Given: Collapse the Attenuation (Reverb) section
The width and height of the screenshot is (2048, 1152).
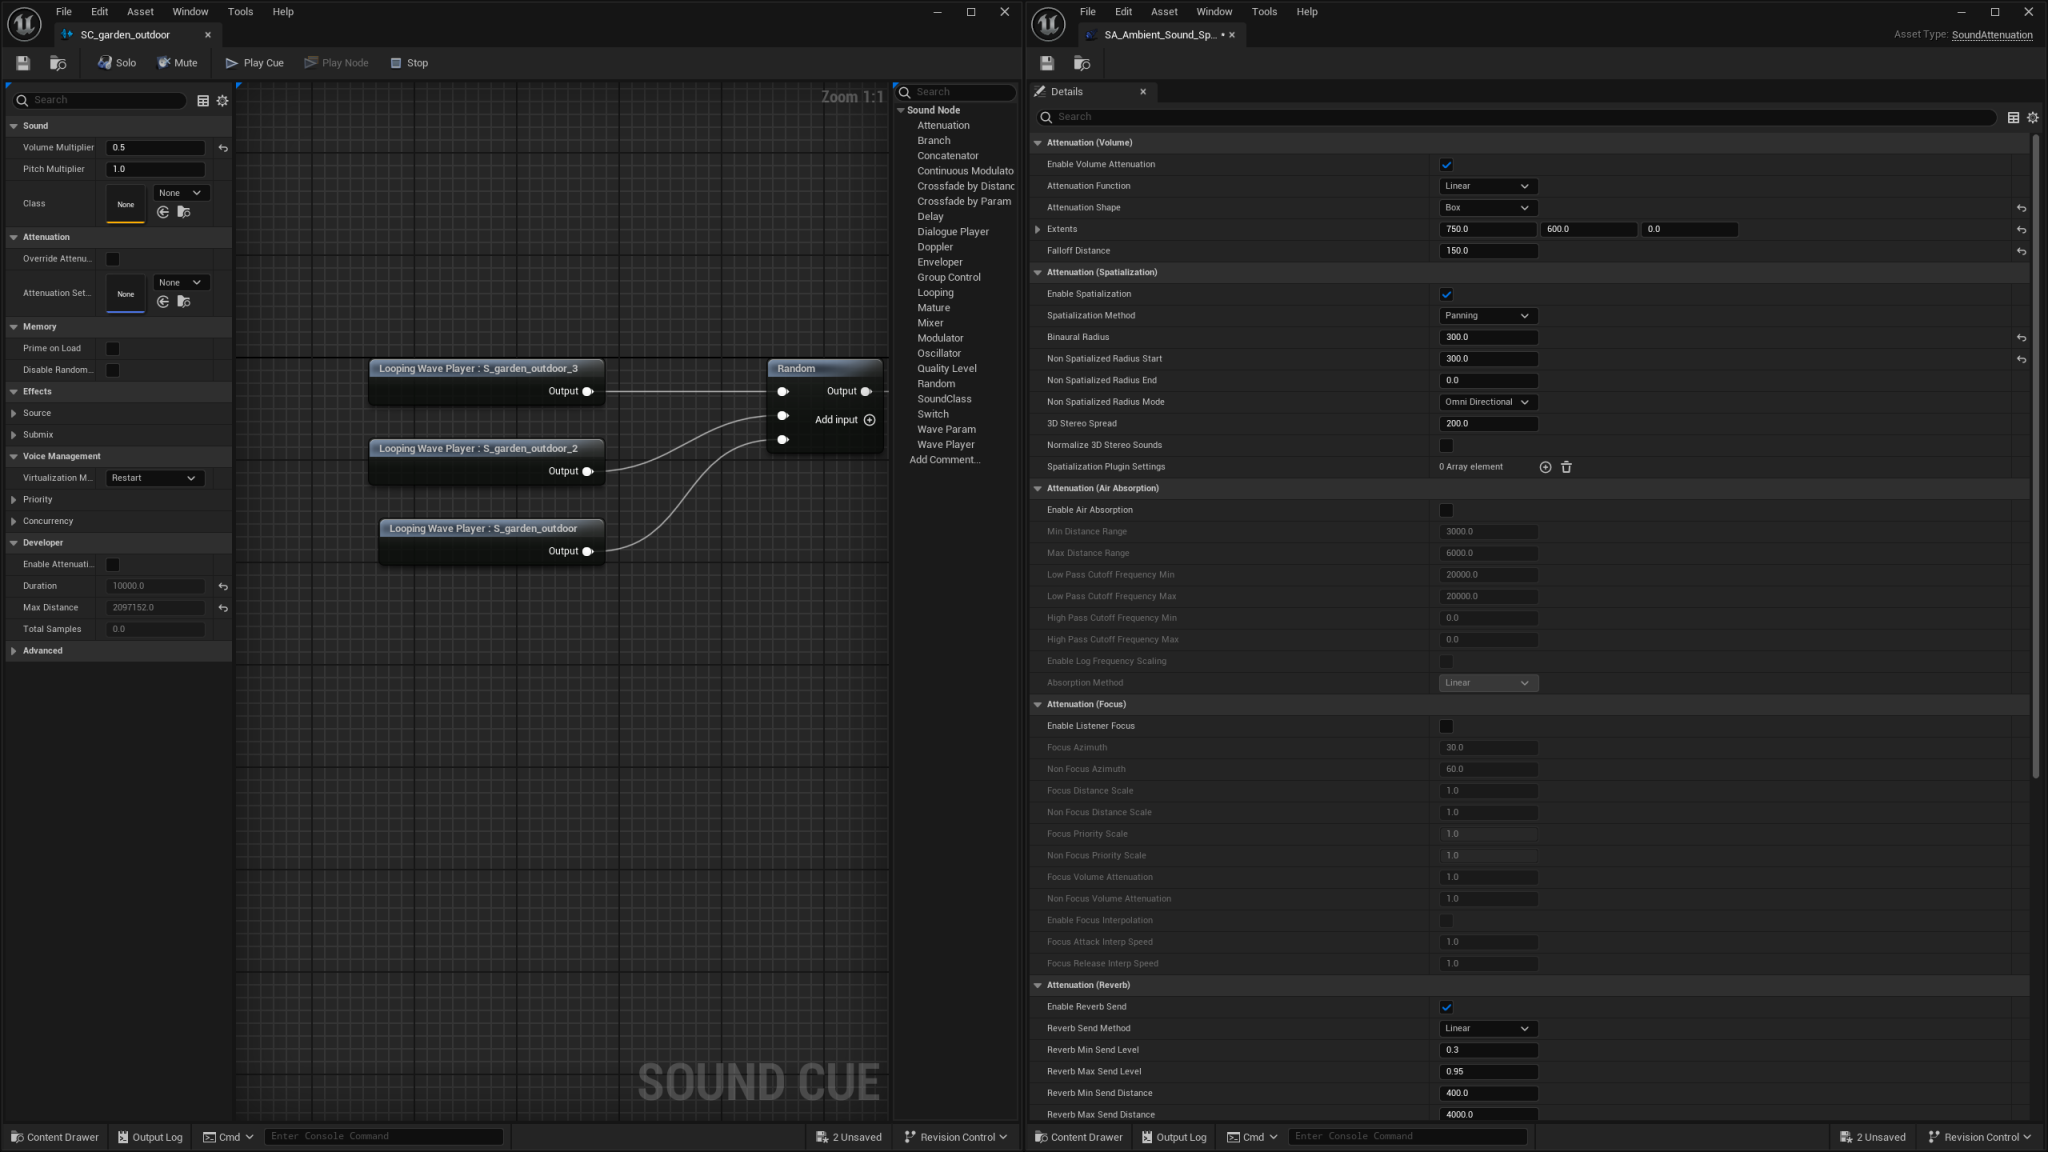Looking at the screenshot, I should pos(1037,985).
